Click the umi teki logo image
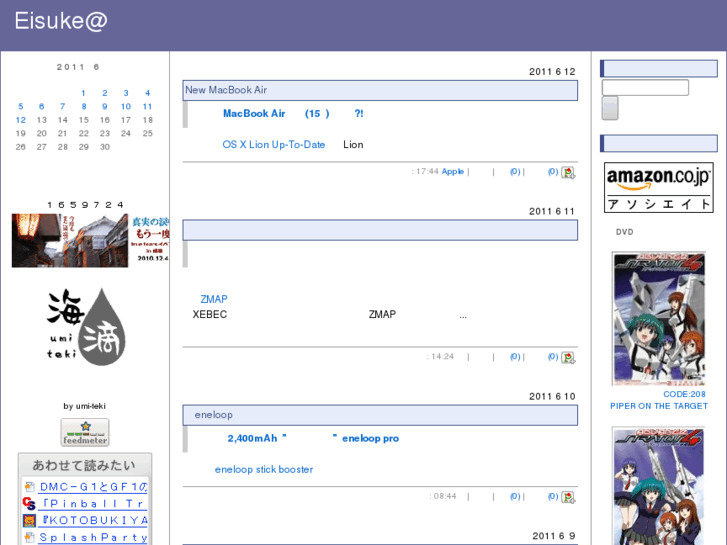 click(x=85, y=327)
